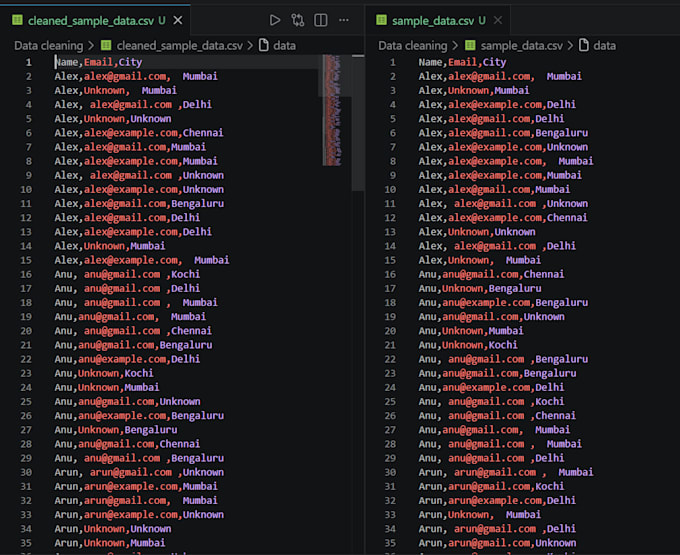The image size is (680, 555).
Task: Click 'Anu,Unknown,Kochi' on left line 23
Action: click(x=104, y=373)
